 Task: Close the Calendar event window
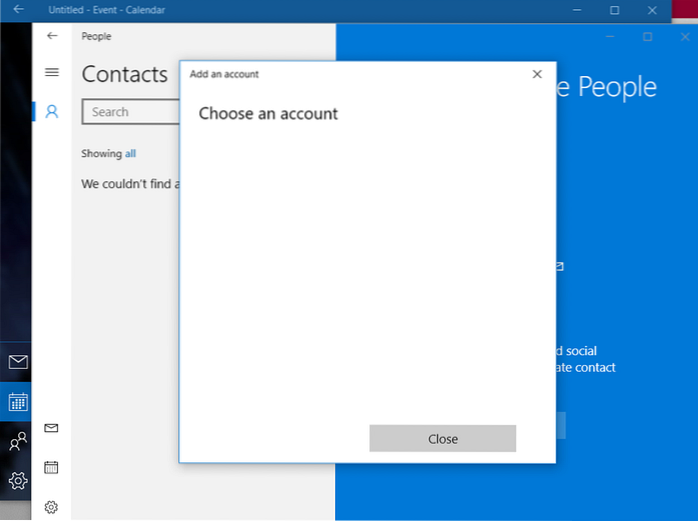tap(653, 10)
